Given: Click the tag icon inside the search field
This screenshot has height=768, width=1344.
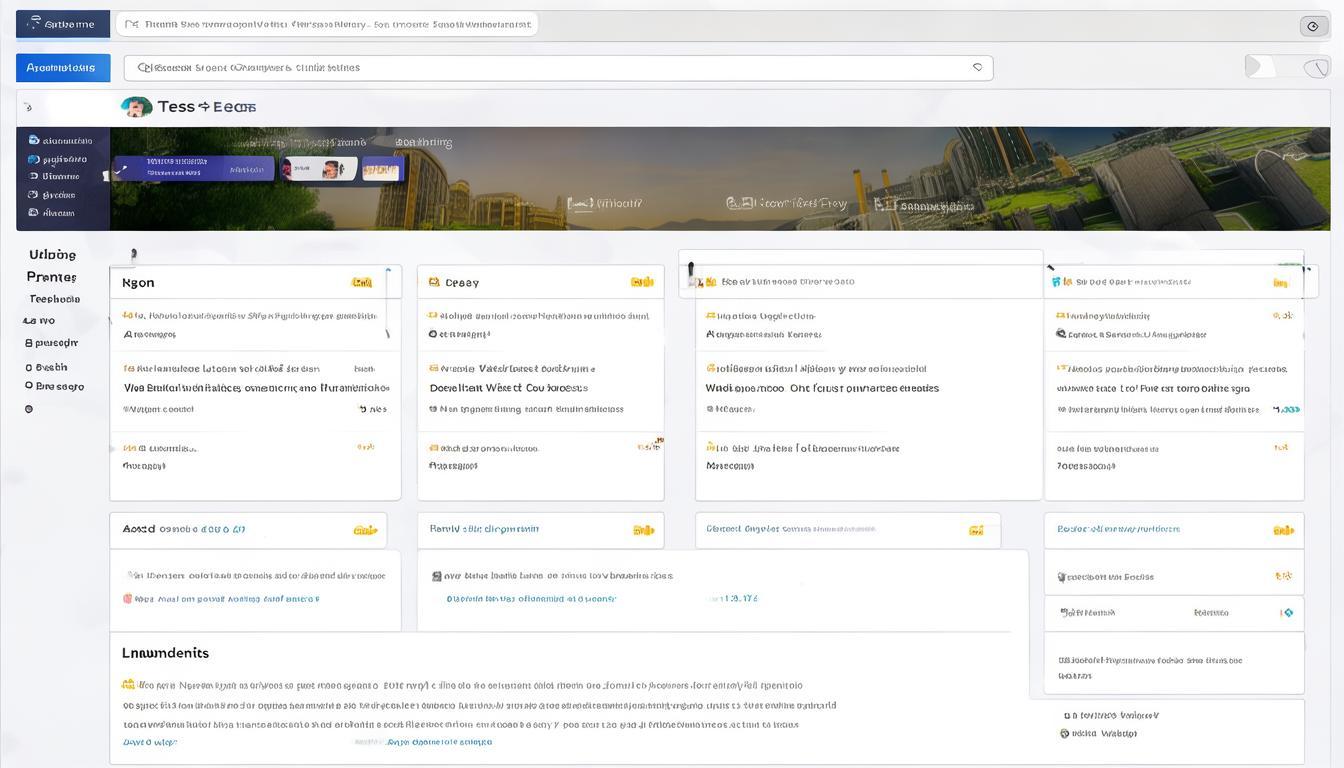Looking at the screenshot, I should [x=977, y=68].
